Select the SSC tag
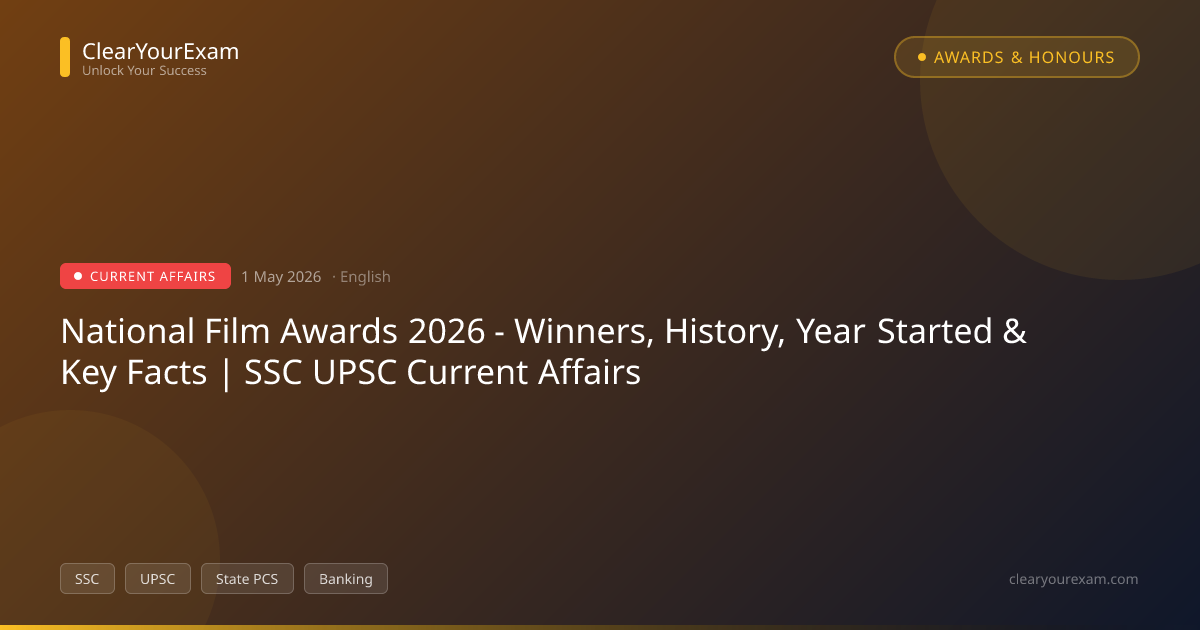Image resolution: width=1200 pixels, height=630 pixels. point(87,578)
